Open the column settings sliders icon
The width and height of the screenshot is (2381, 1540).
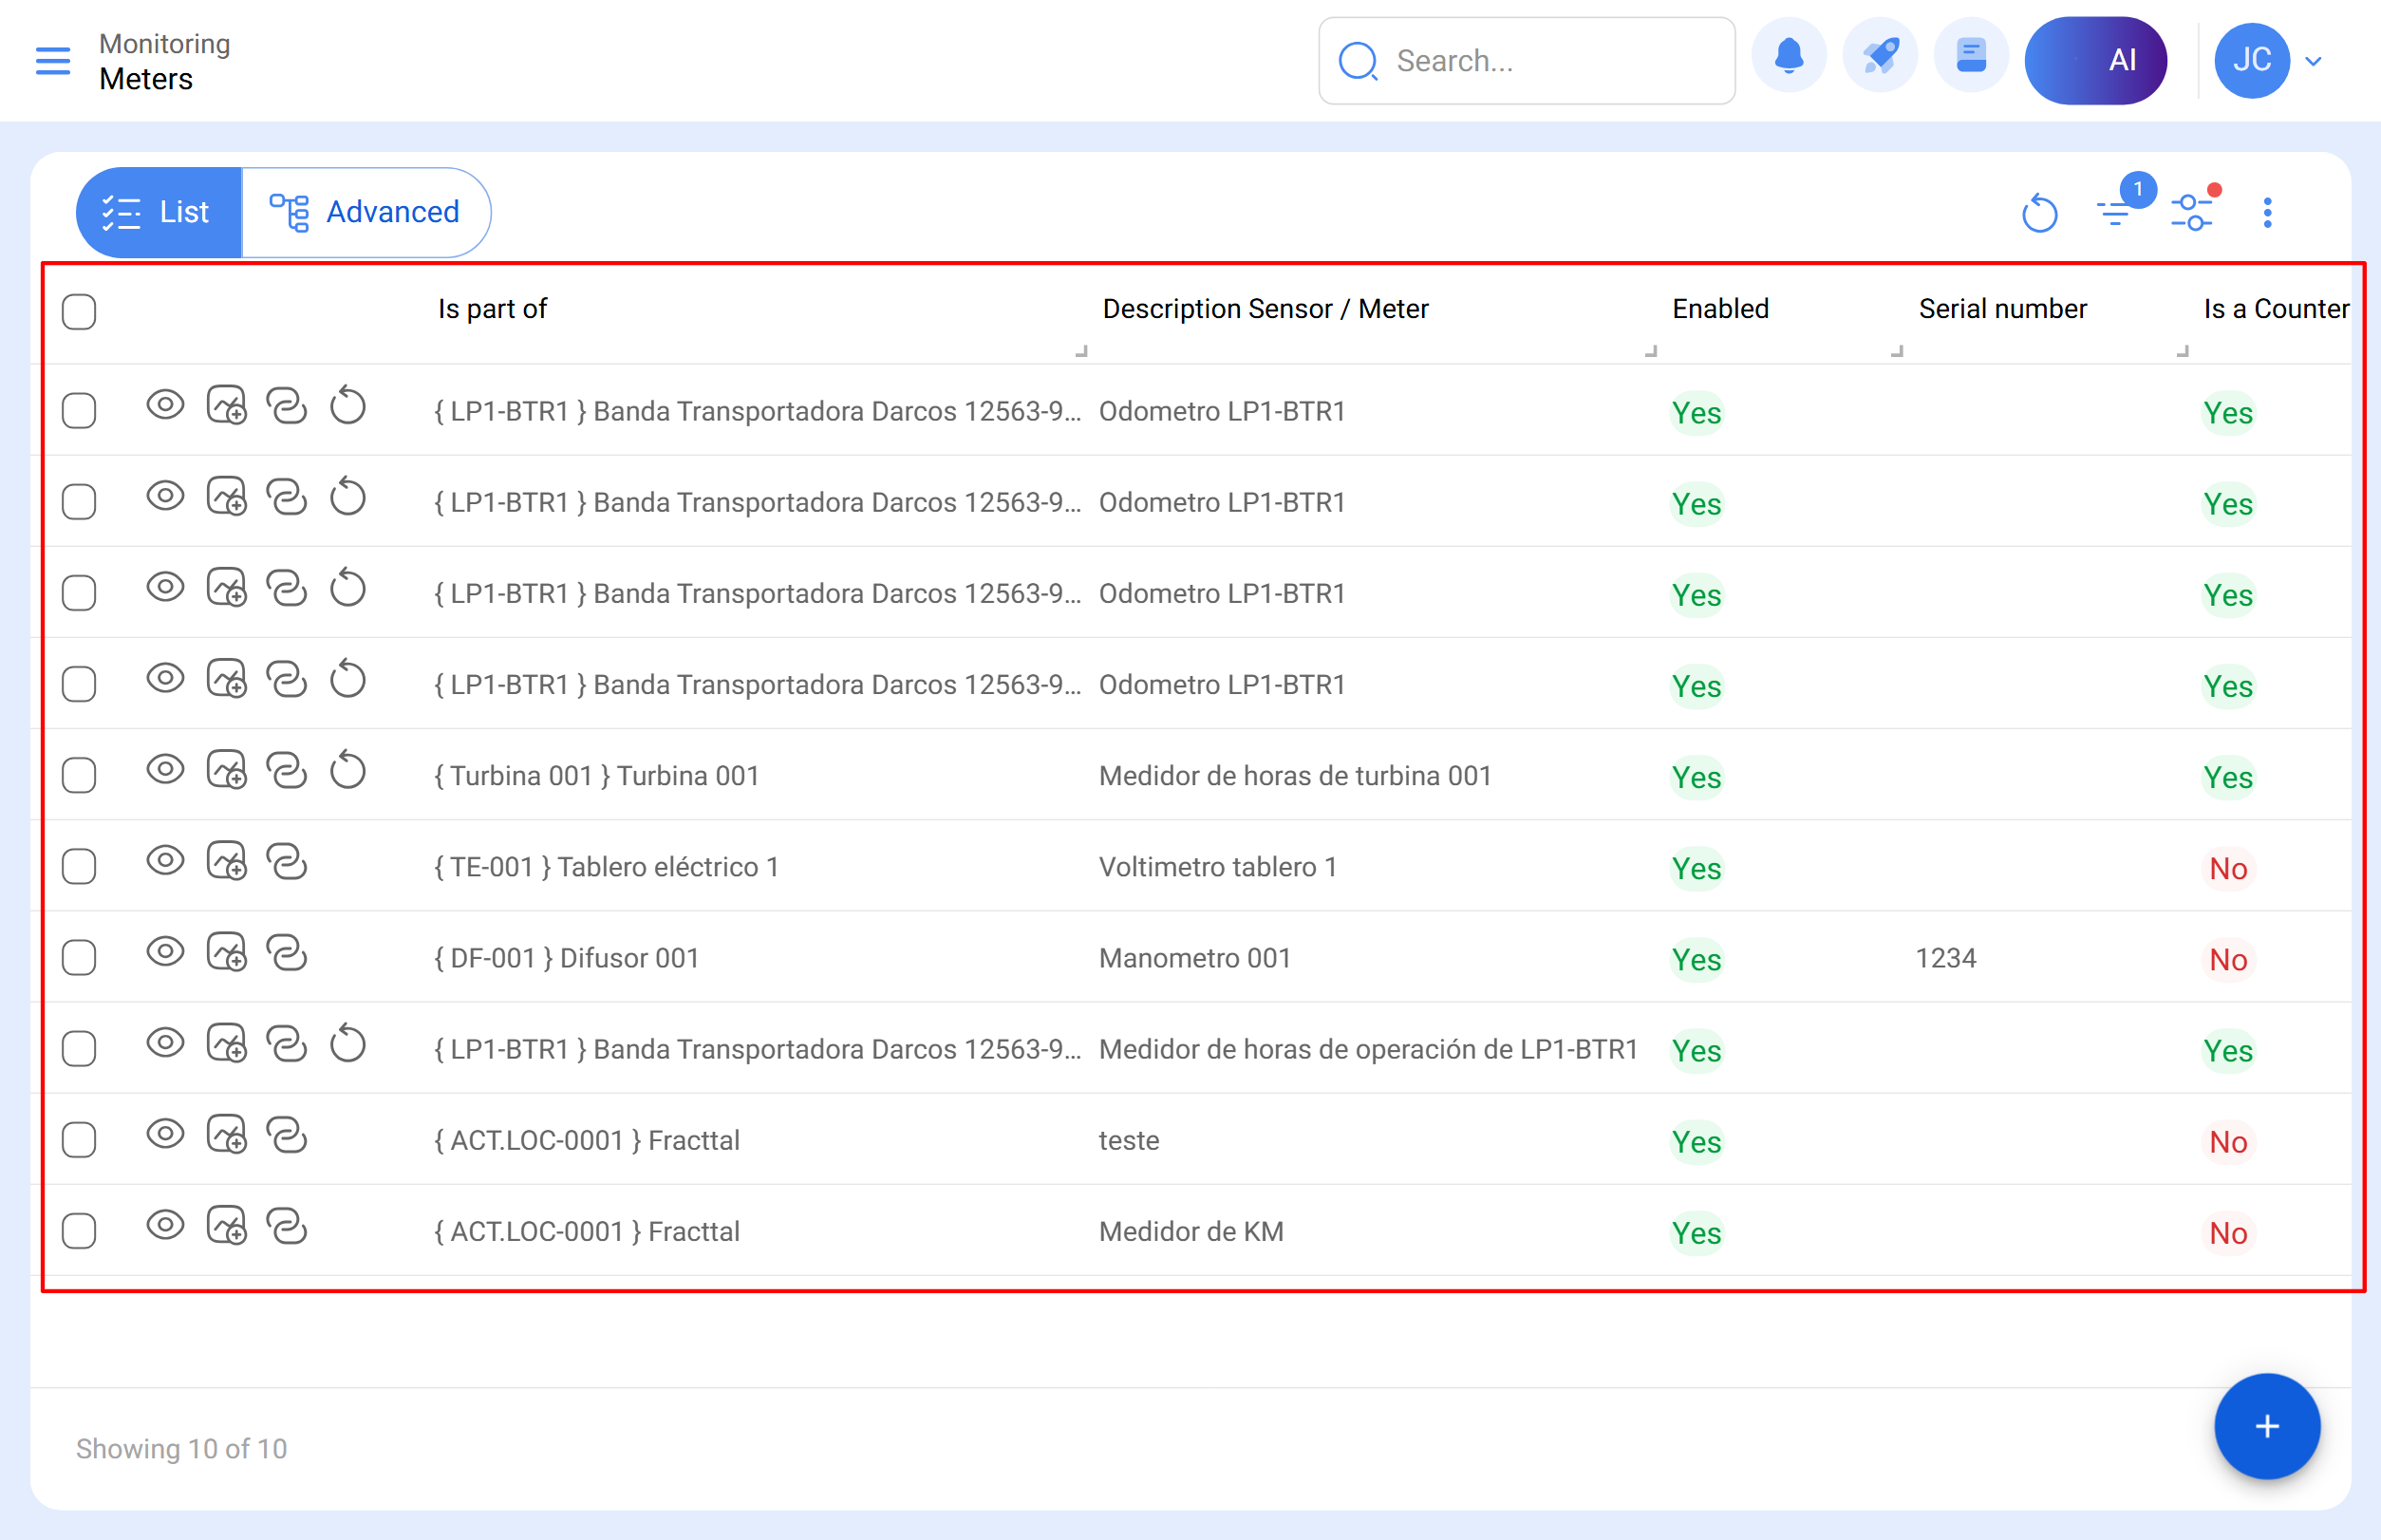click(2194, 212)
